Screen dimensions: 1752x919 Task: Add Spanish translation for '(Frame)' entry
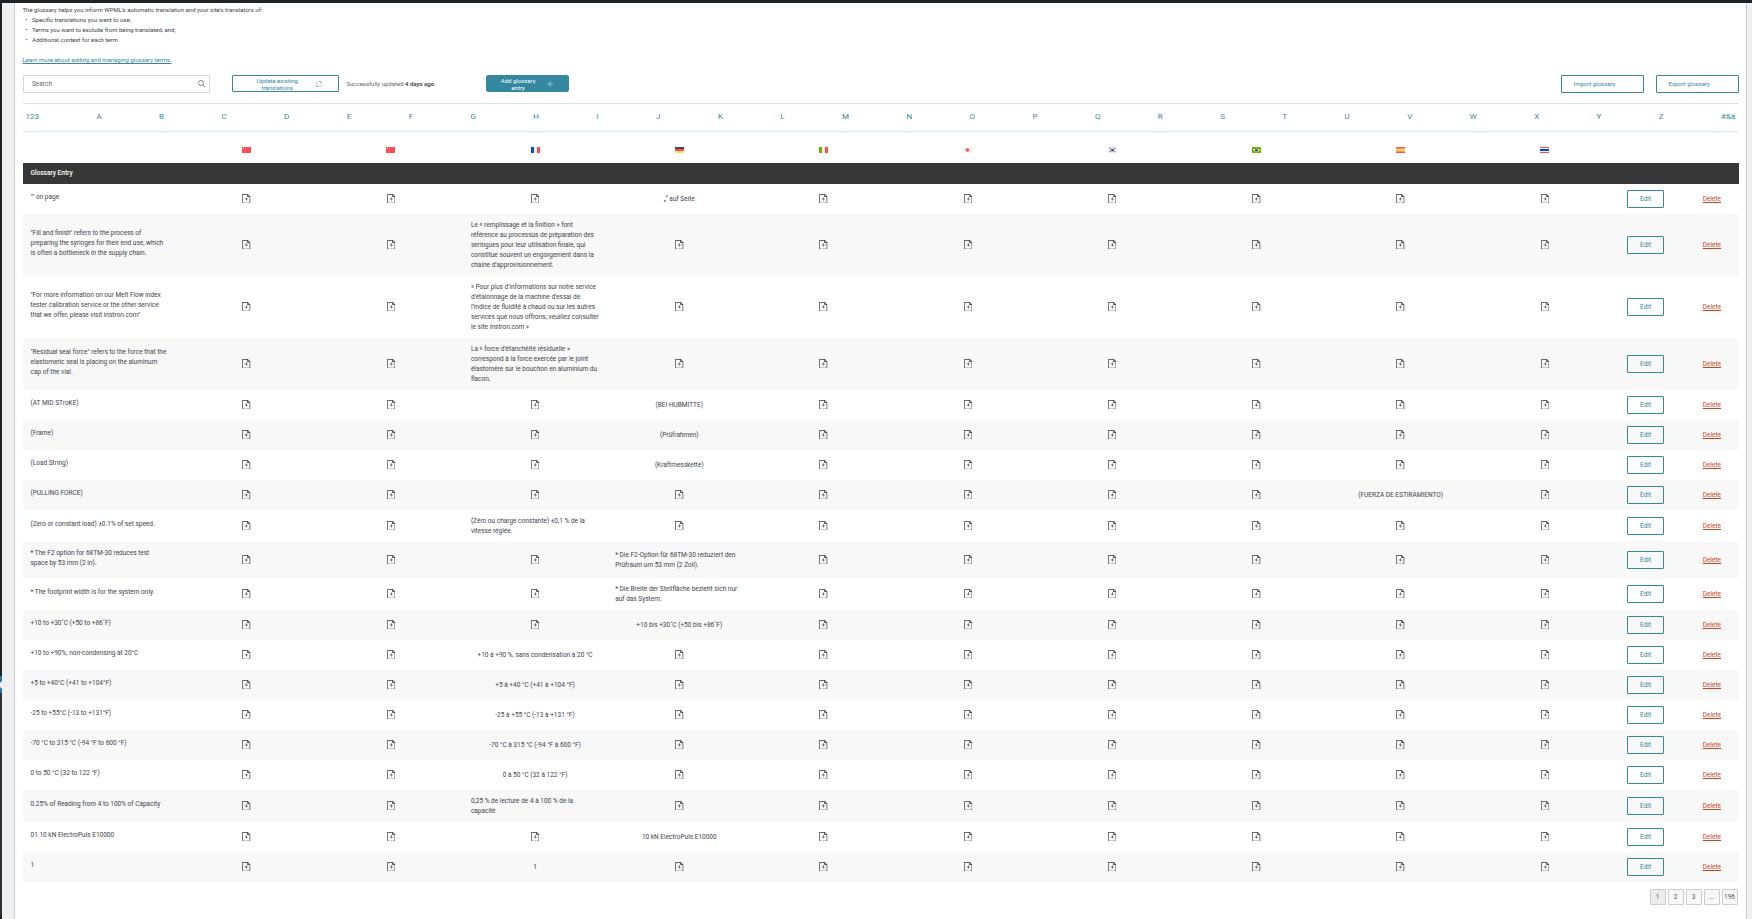[x=1400, y=435]
